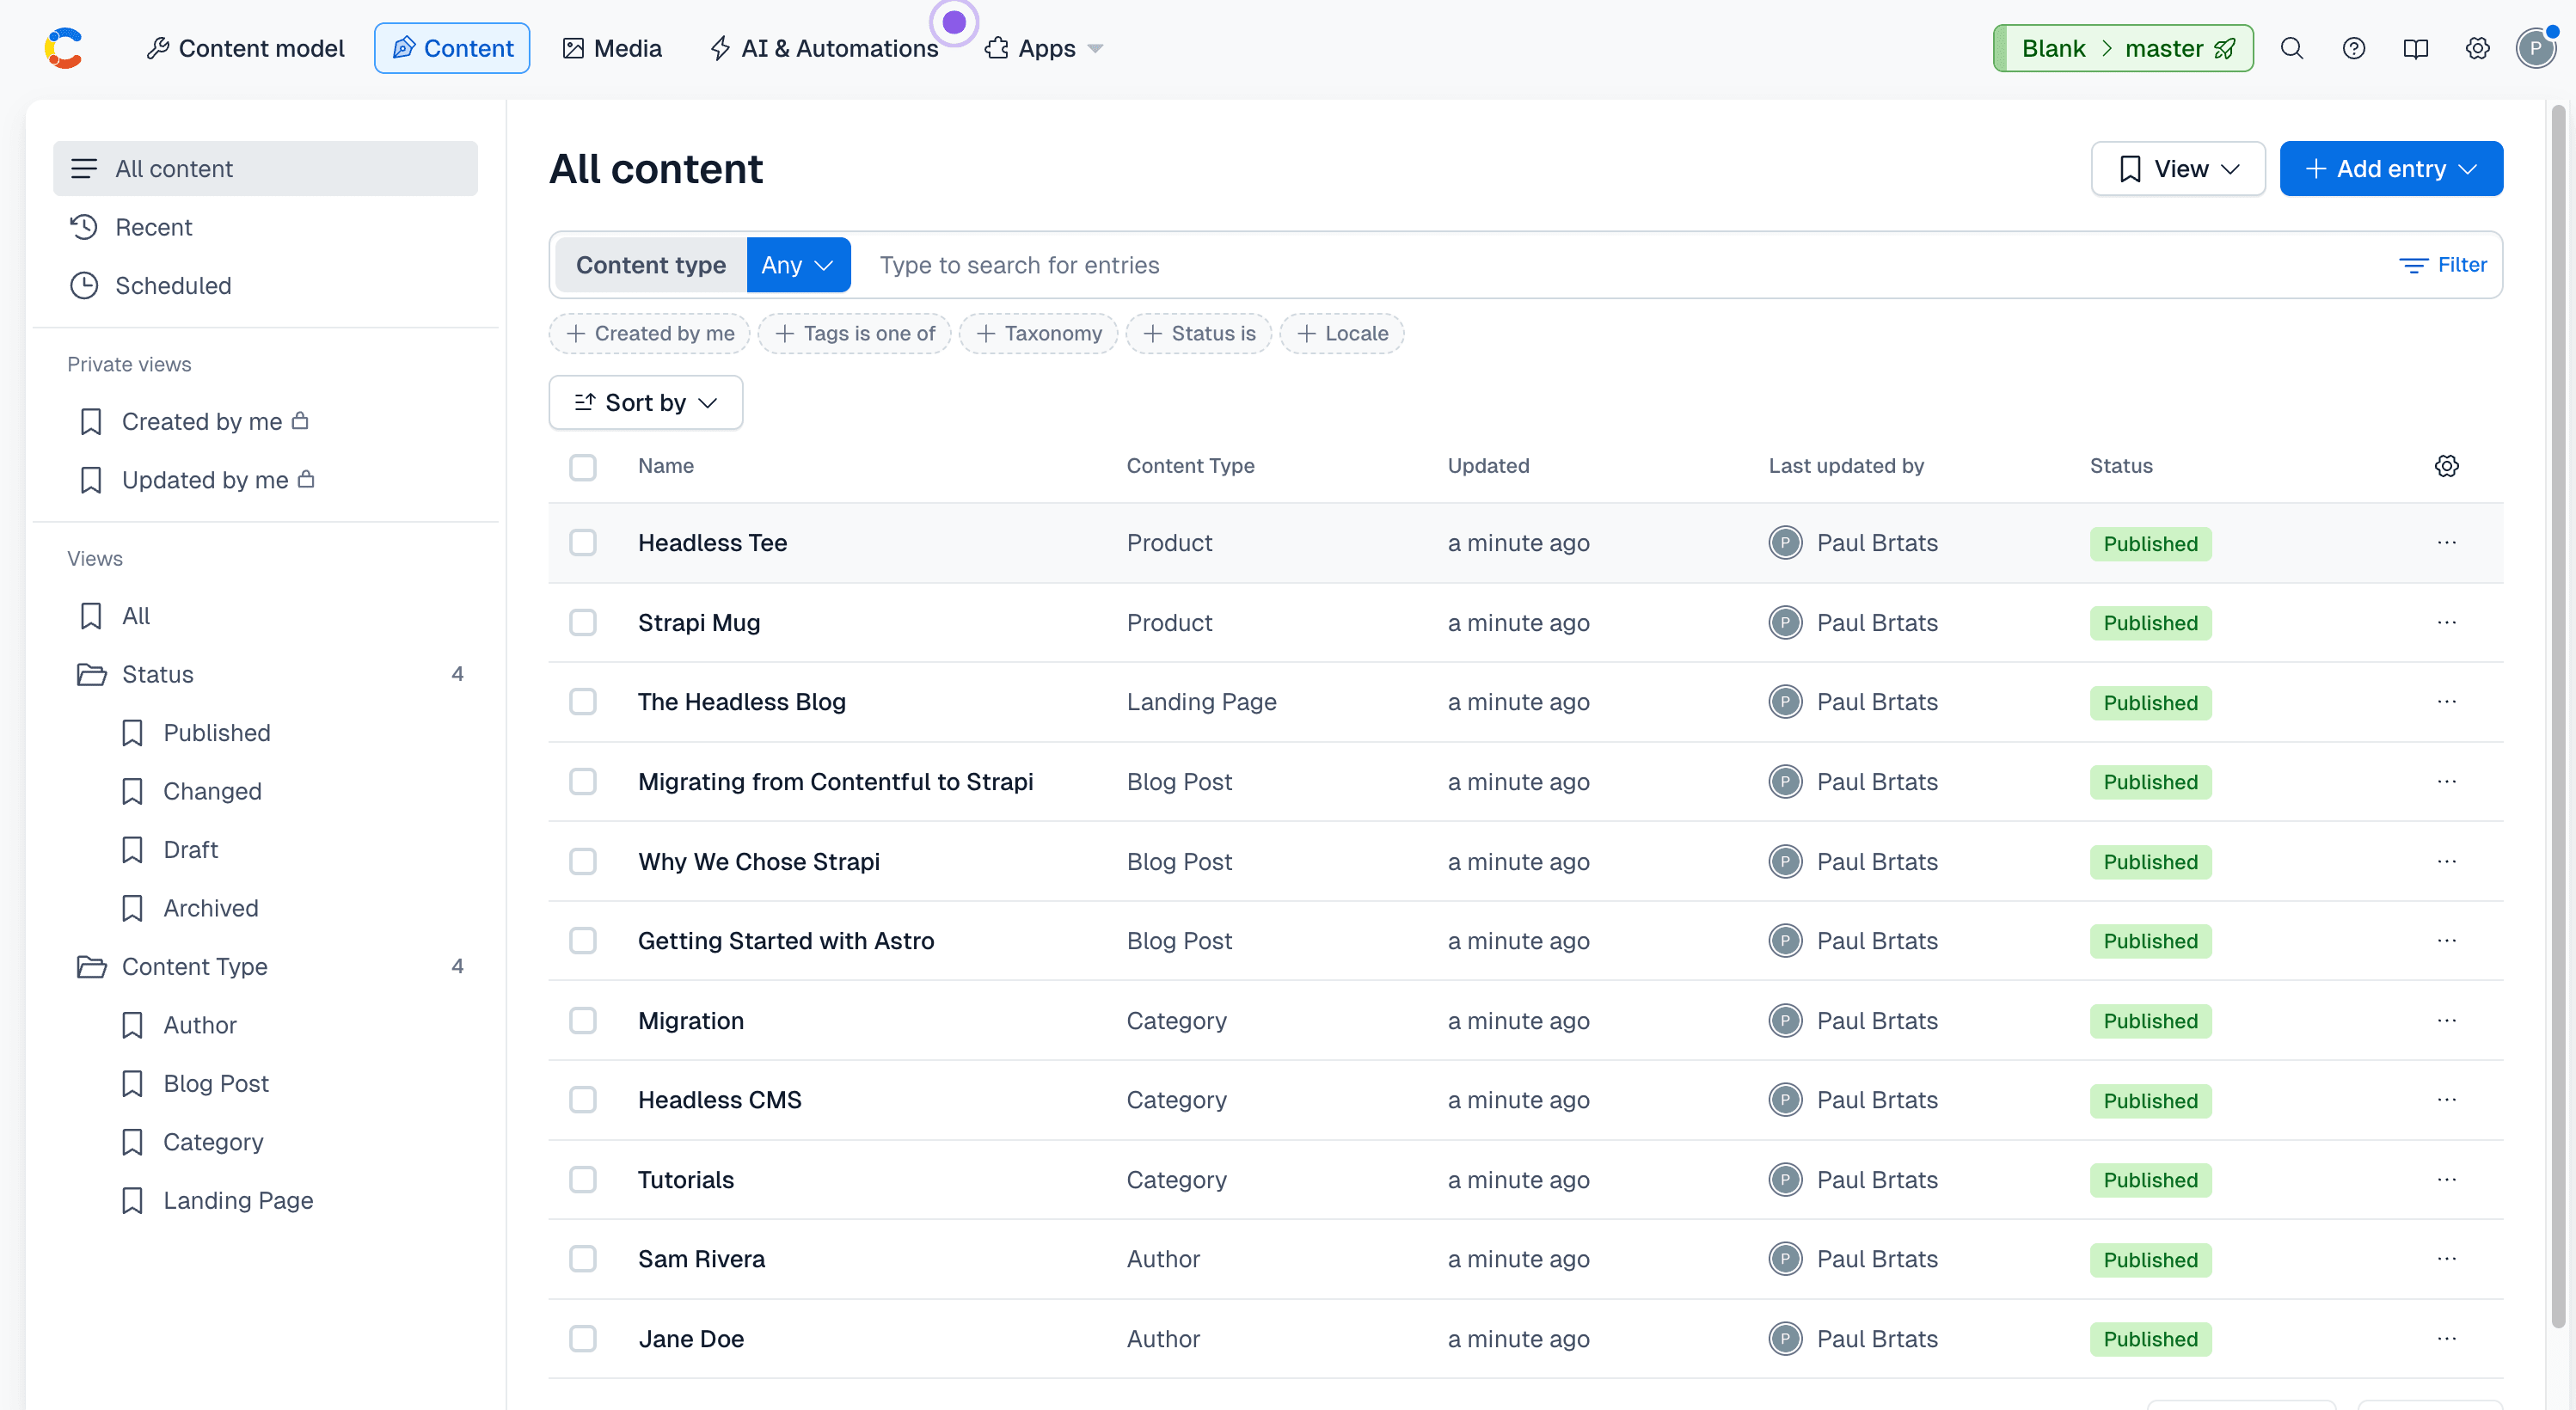Go to the Media tab
The height and width of the screenshot is (1410, 2576).
coord(612,48)
